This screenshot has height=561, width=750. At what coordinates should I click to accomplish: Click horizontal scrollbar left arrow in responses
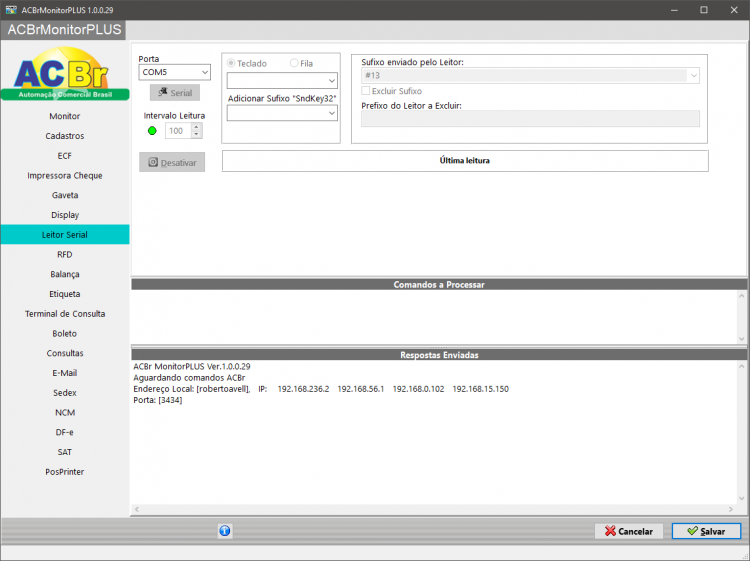coord(137,509)
